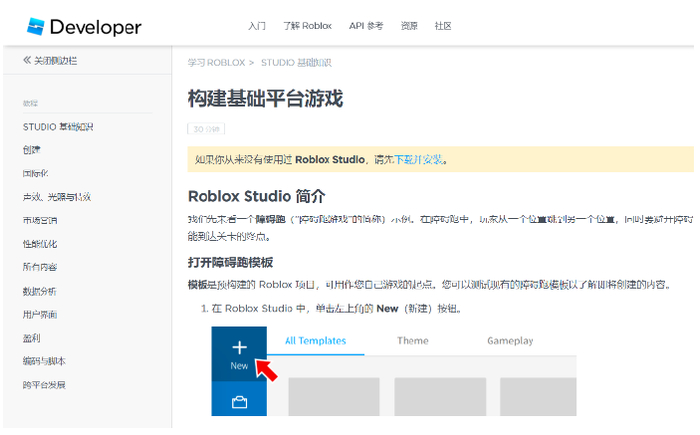The width and height of the screenshot is (700, 435).
Task: Click the double-chevron collapse sidebar icon
Action: coord(28,61)
